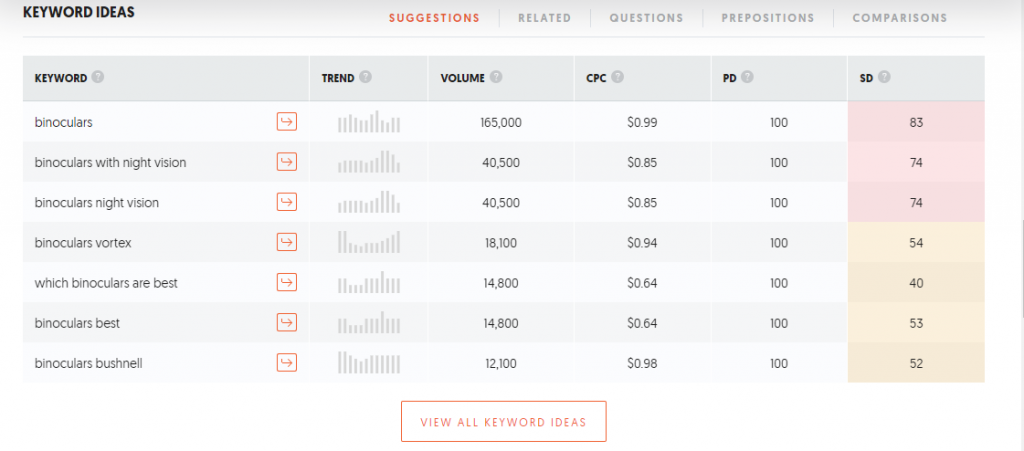
Task: Open arrow icon for binoculars with night vision
Action: [x=287, y=162]
